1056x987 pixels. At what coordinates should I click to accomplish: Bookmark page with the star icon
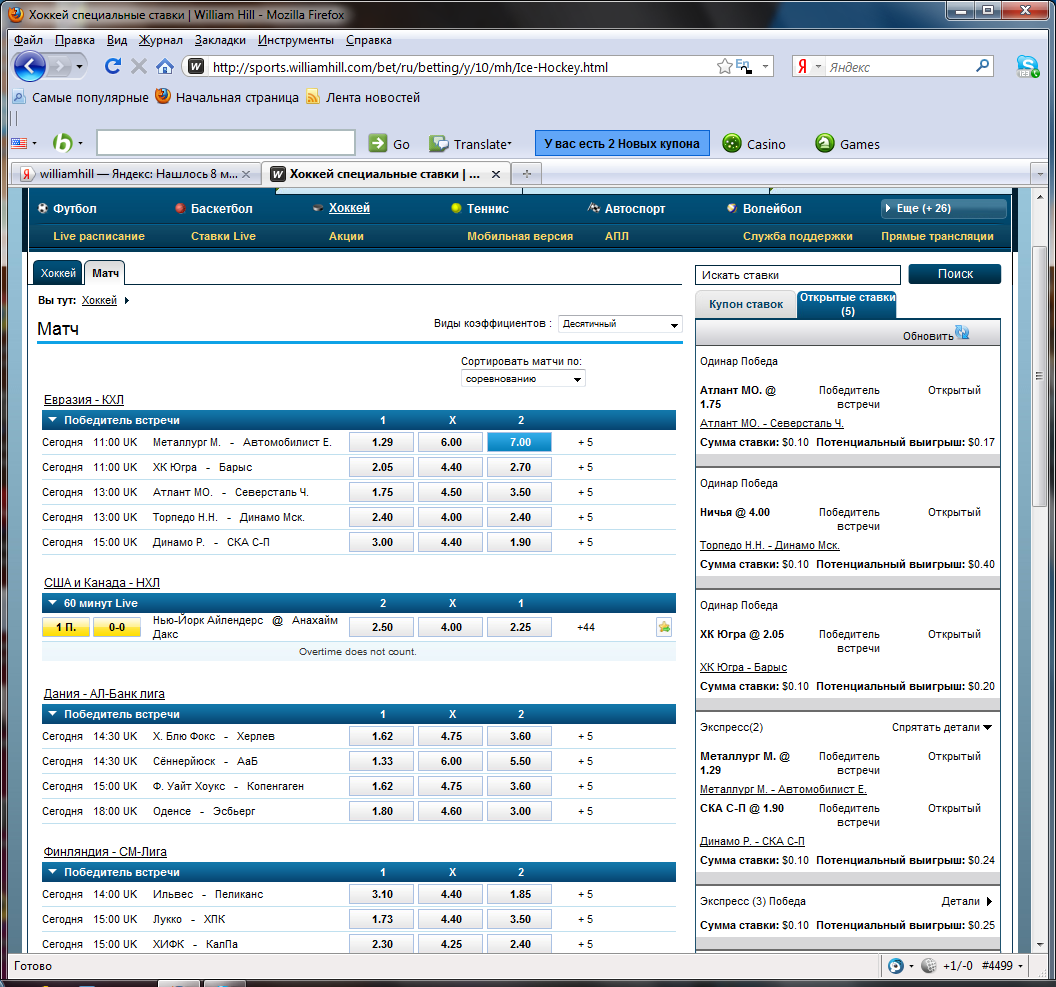click(725, 67)
